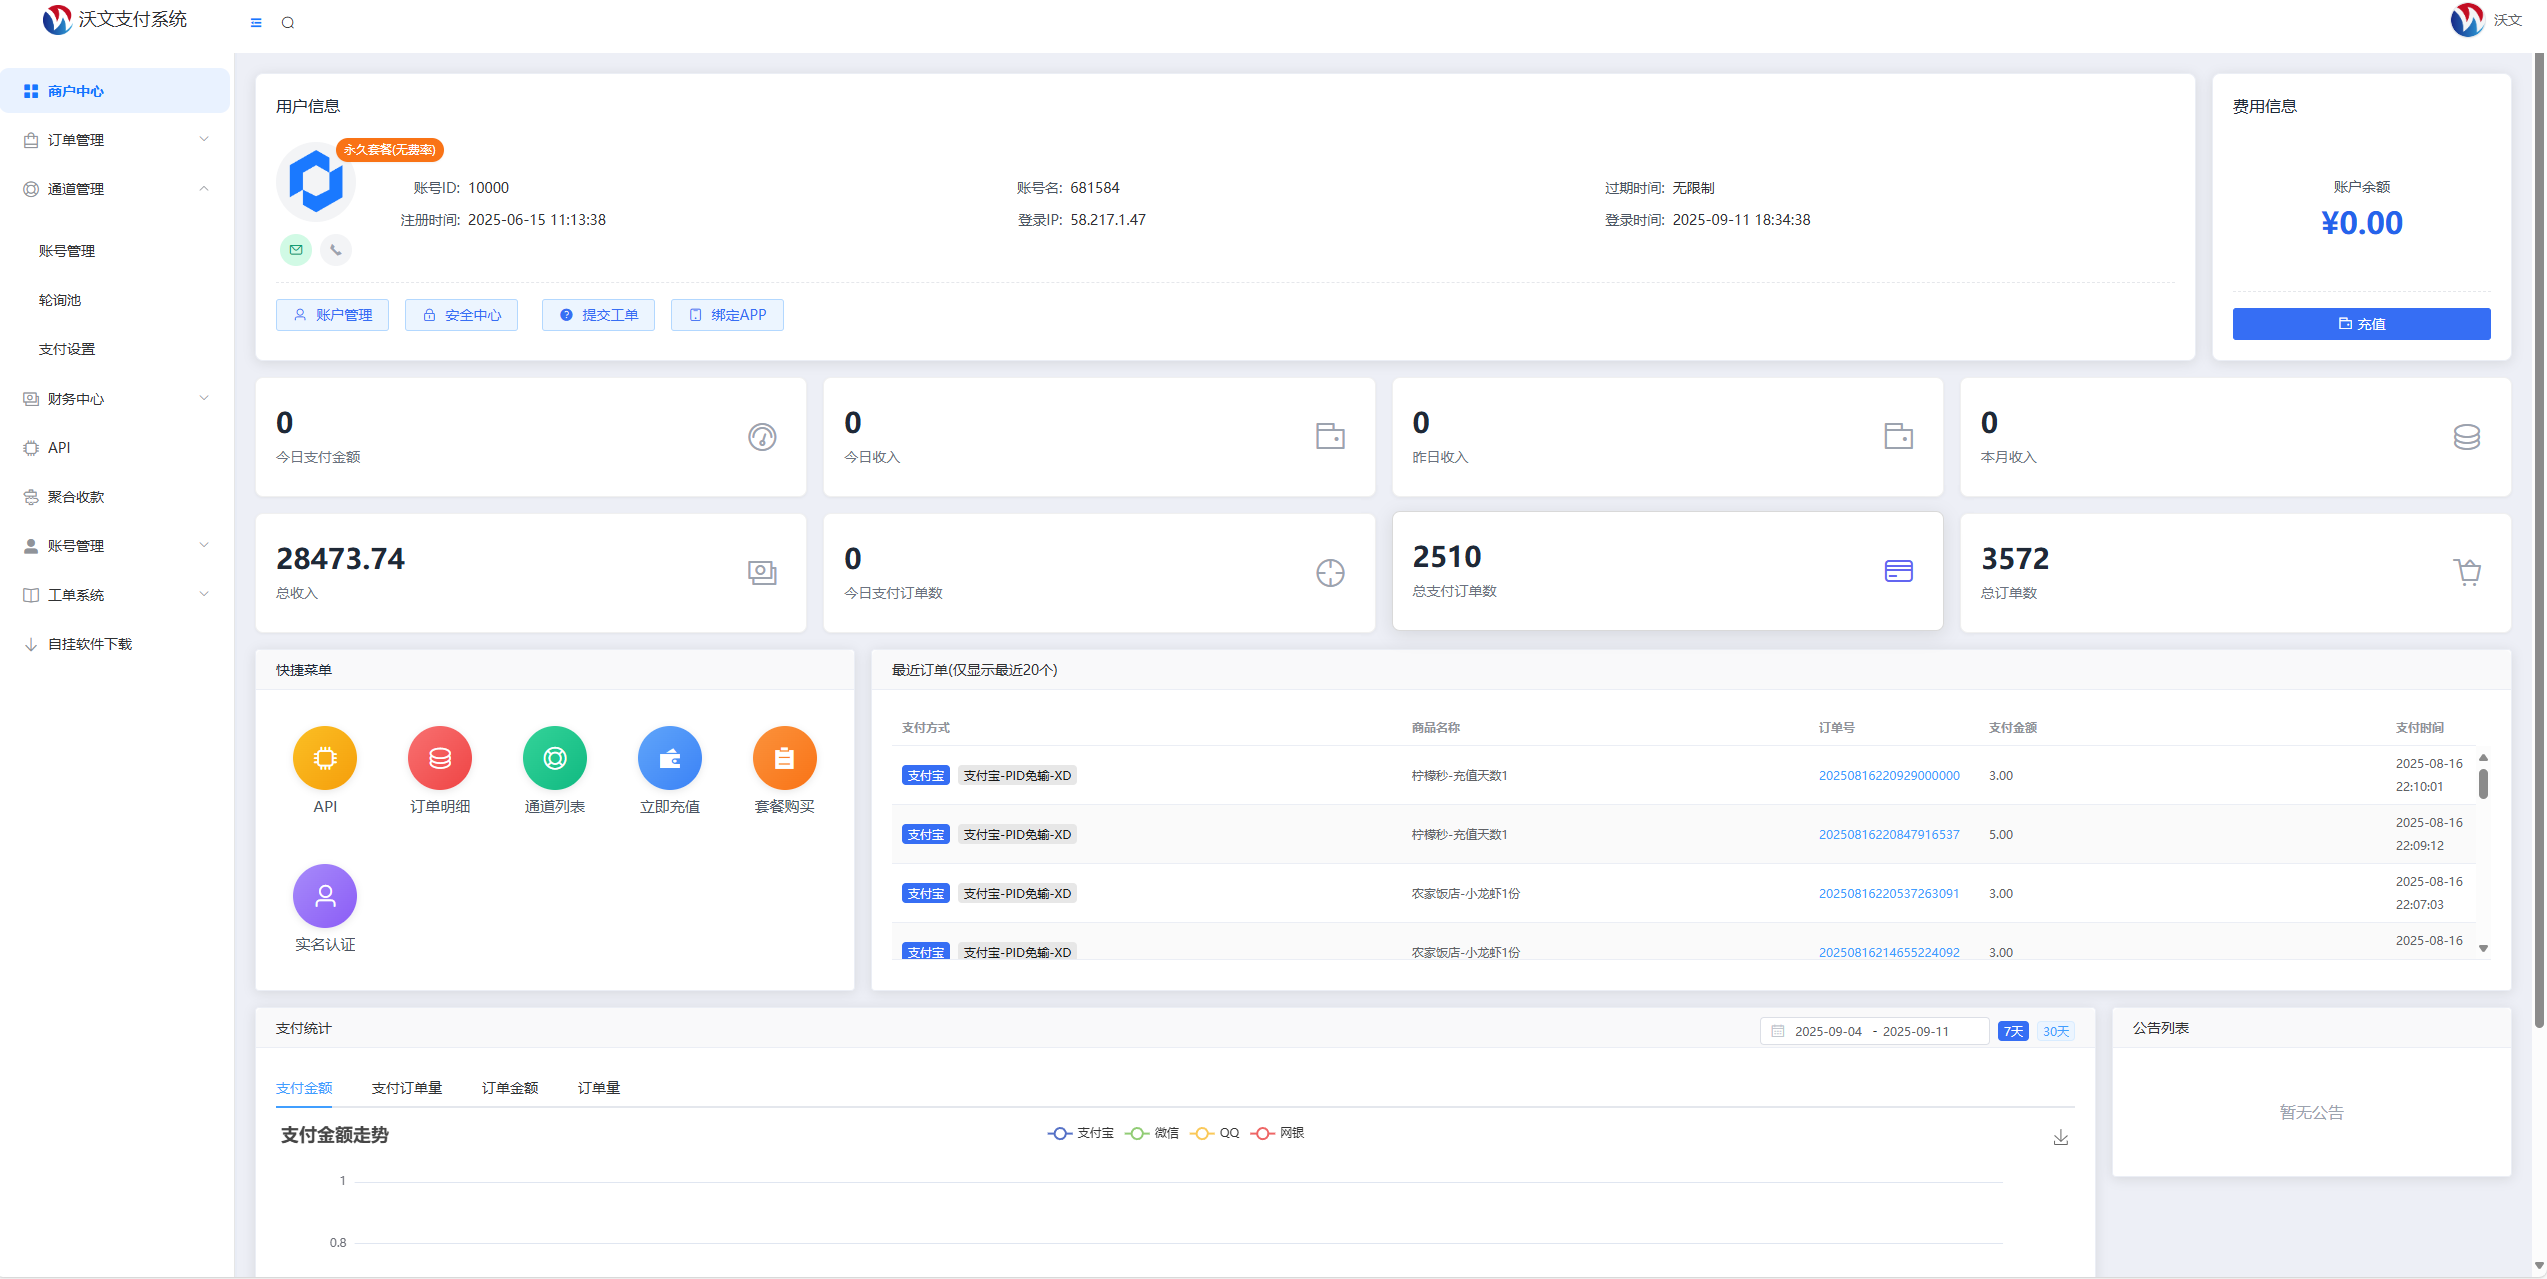Open order link 20250816220929000000
Viewport: 2547px width, 1279px height.
[x=1889, y=776]
